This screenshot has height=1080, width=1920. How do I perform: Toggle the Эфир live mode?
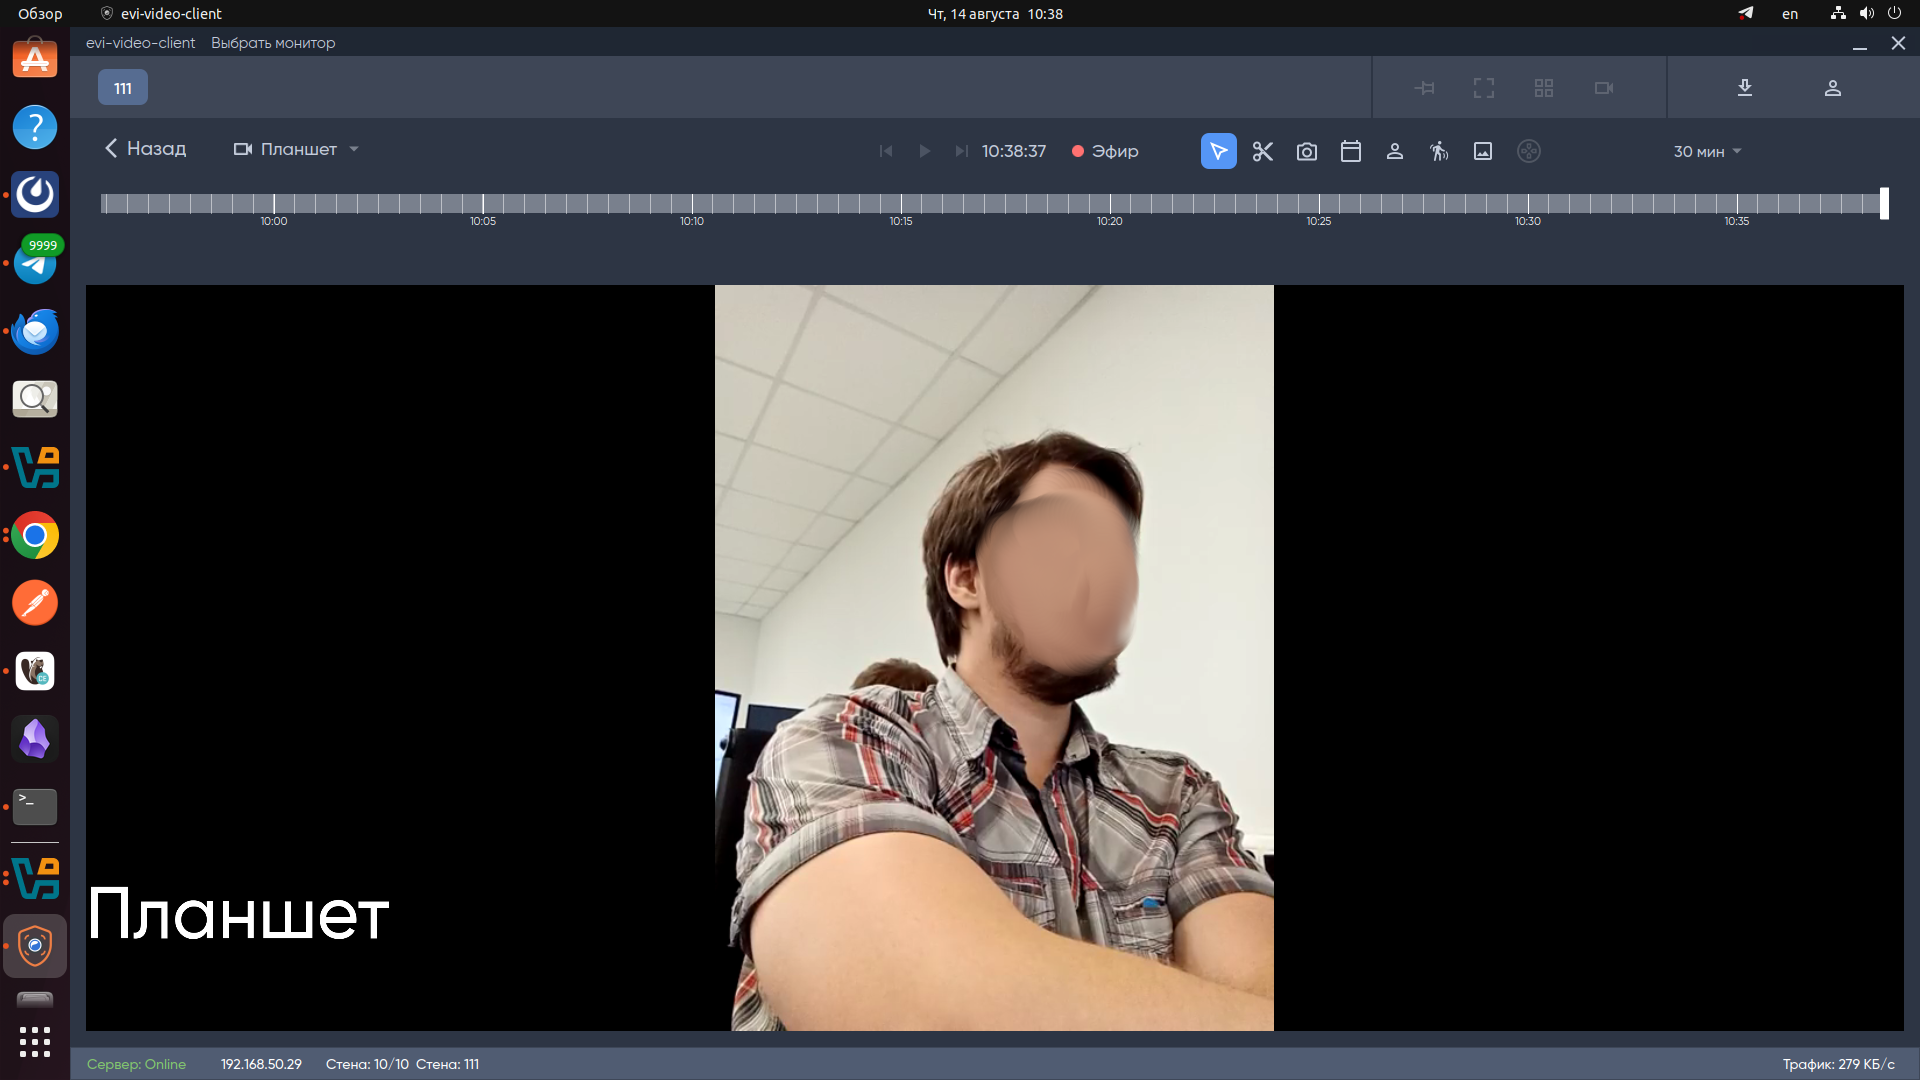(1104, 151)
